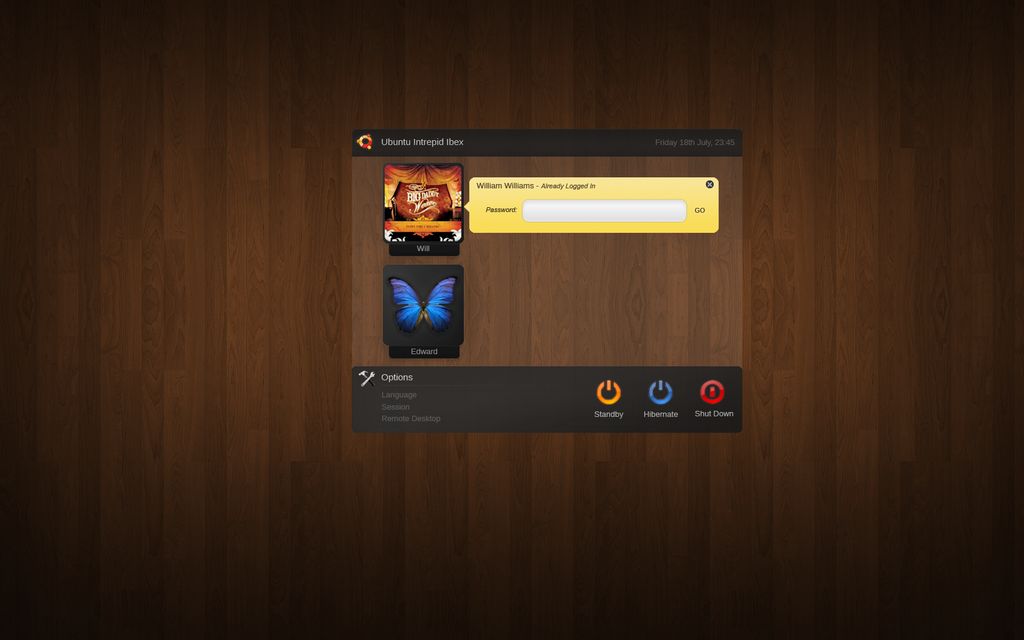Click inside the Password input field
The width and height of the screenshot is (1024, 640).
point(604,210)
